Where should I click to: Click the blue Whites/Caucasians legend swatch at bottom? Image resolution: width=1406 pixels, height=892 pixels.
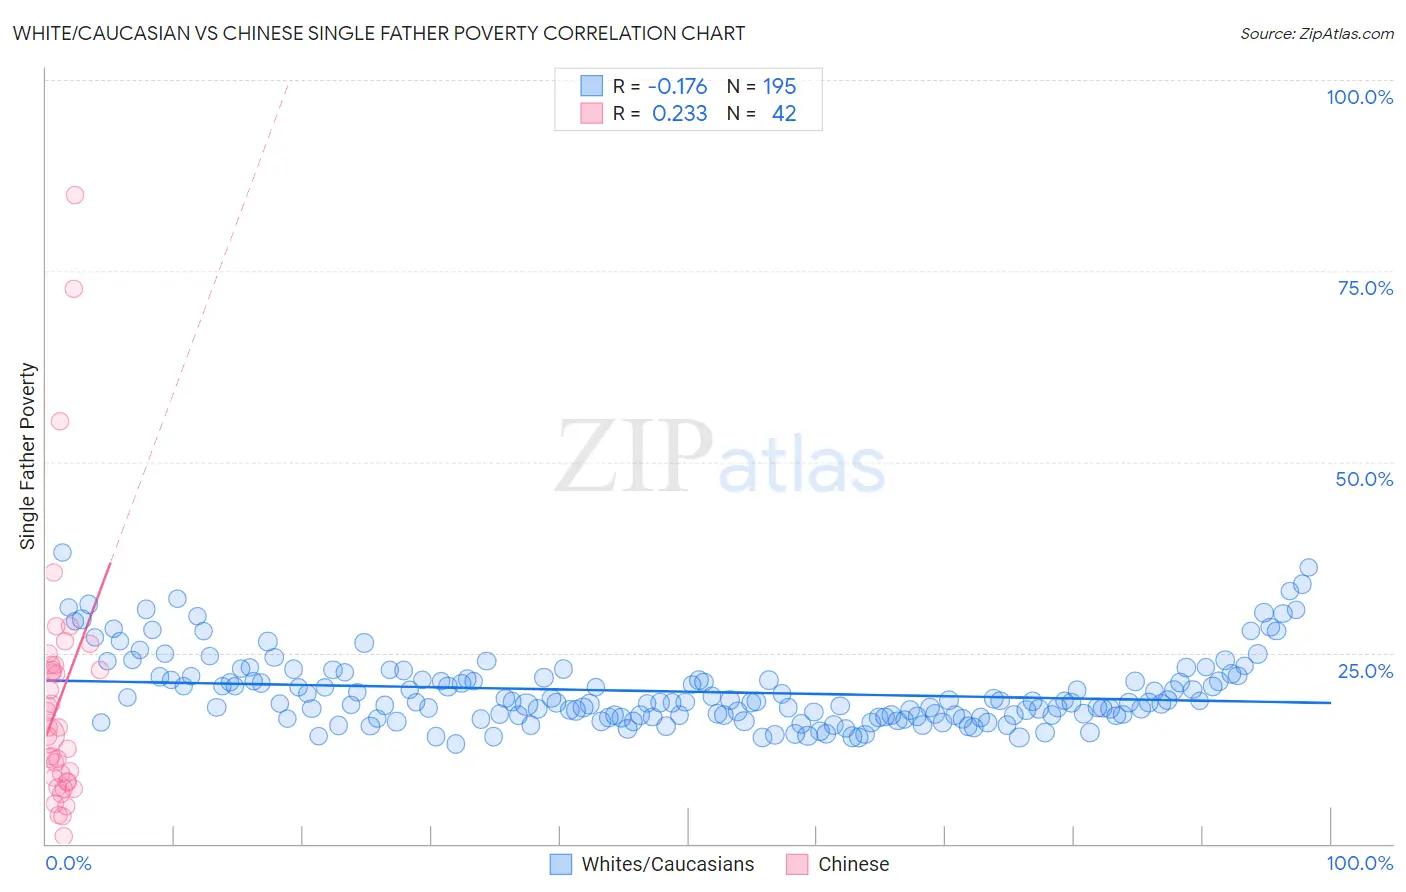(561, 864)
